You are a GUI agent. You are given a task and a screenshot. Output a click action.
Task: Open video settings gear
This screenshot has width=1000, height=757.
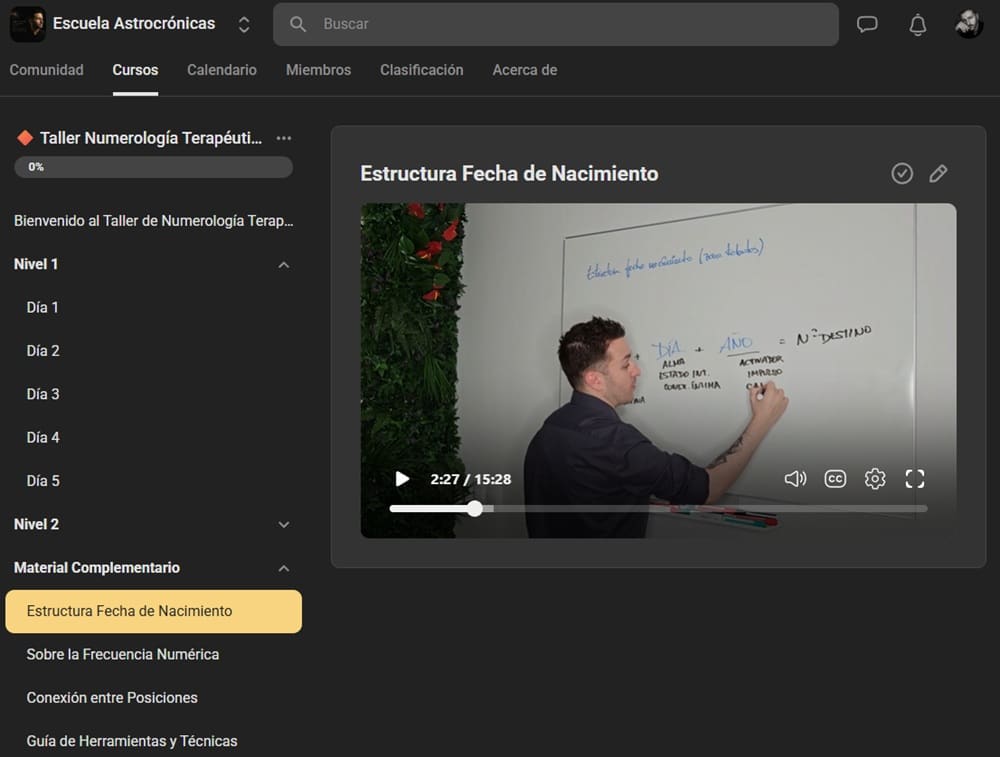(875, 478)
